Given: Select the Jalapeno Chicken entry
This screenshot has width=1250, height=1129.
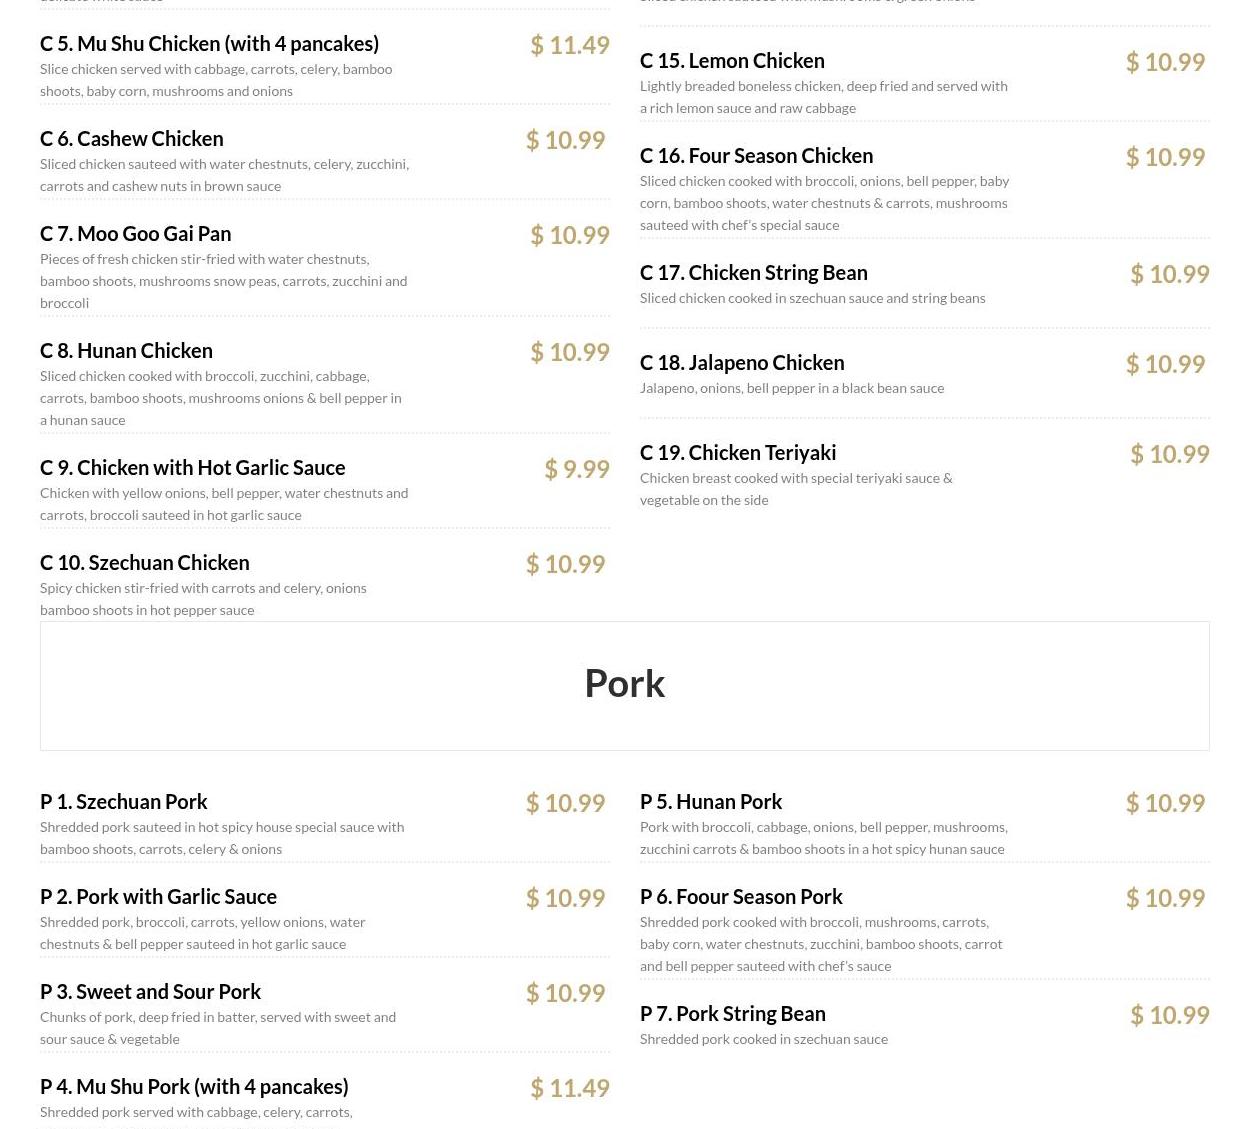Looking at the screenshot, I should (742, 362).
